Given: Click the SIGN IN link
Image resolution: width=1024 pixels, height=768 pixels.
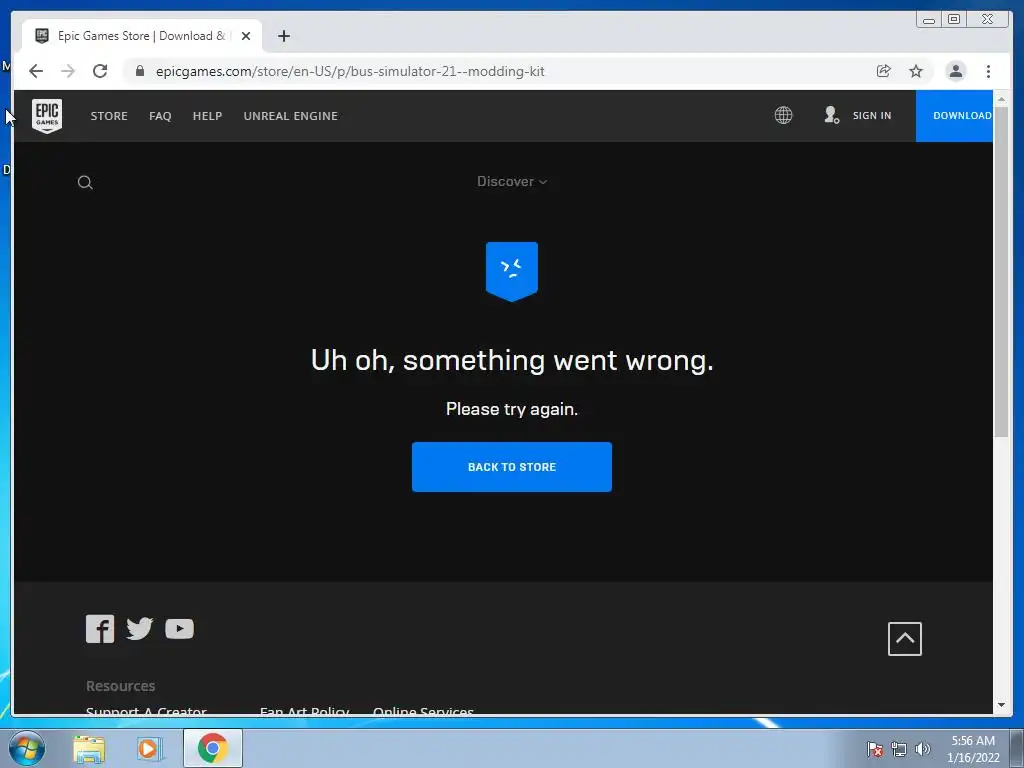Looking at the screenshot, I should click(x=872, y=116).
